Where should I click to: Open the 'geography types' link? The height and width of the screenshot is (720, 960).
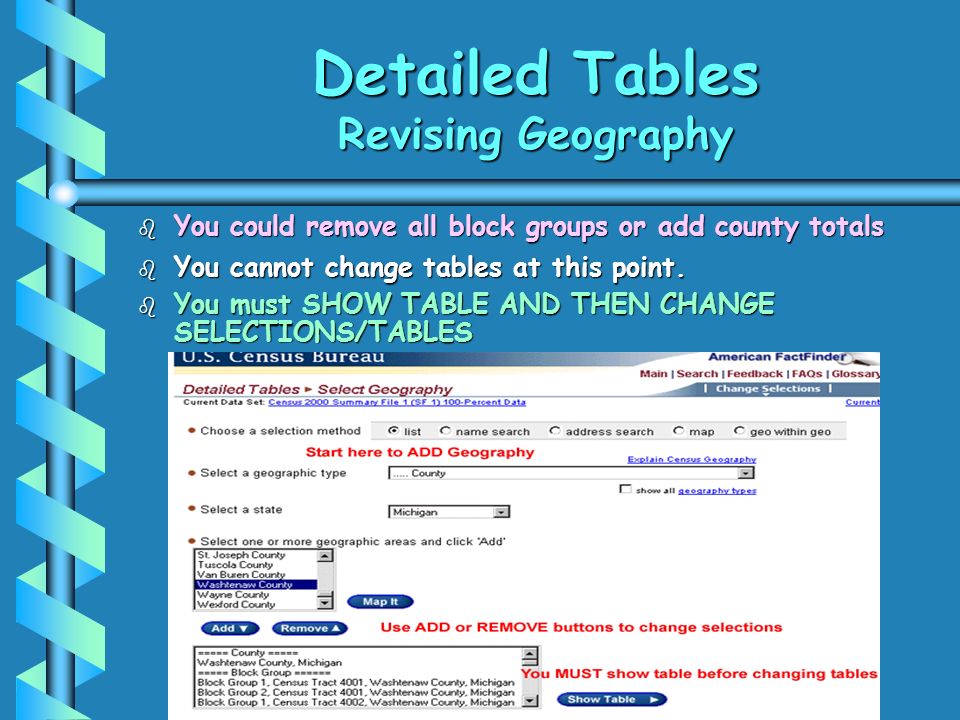[717, 490]
